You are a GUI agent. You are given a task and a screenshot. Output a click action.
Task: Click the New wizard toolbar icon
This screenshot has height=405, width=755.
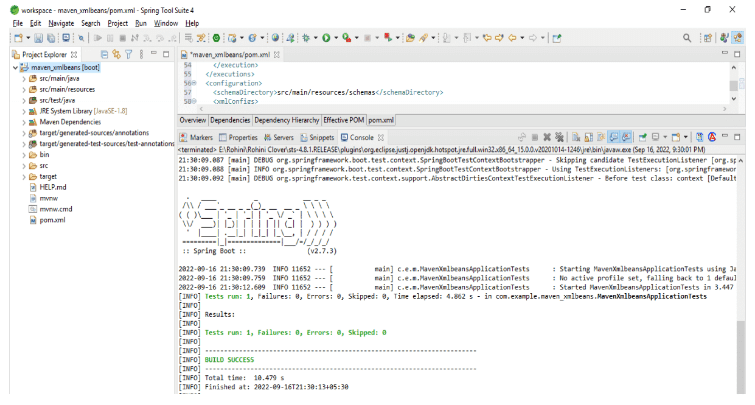(x=18, y=38)
